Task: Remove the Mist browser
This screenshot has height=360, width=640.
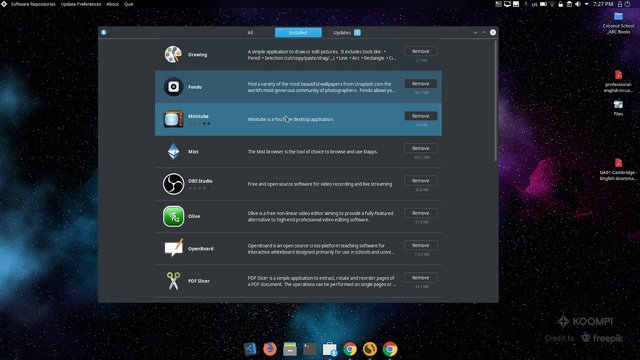Action: [420, 148]
